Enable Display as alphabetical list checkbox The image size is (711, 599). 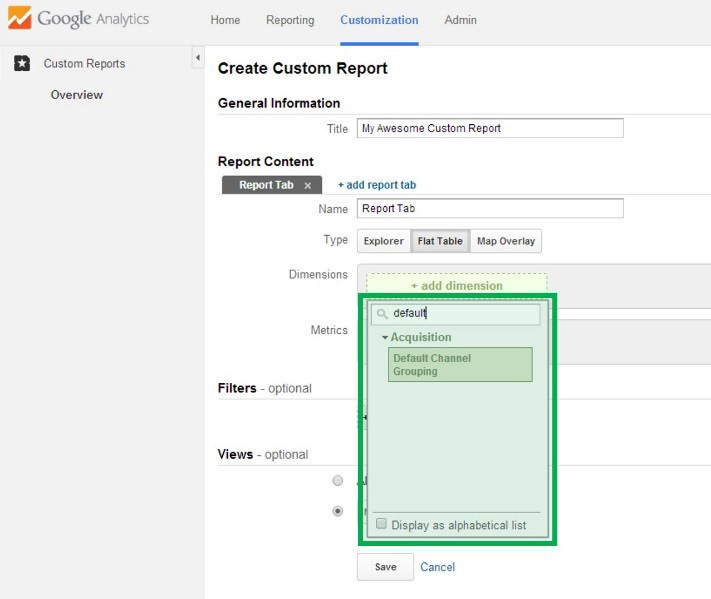pyautogui.click(x=381, y=524)
